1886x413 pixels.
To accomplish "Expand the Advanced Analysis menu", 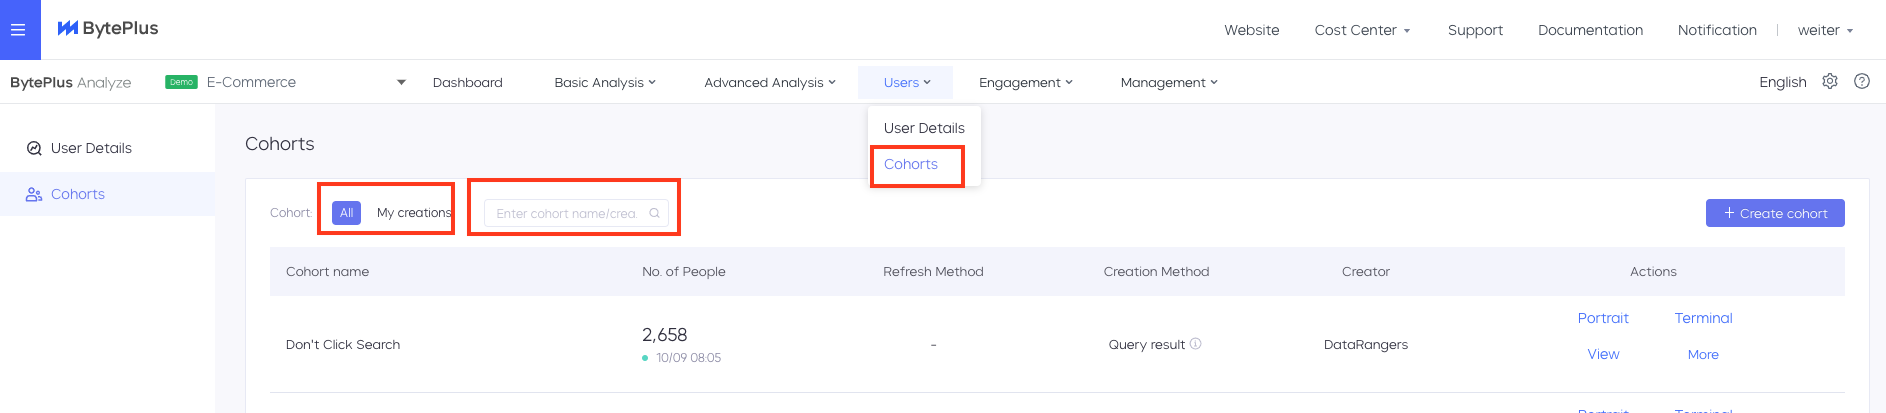I will point(770,82).
